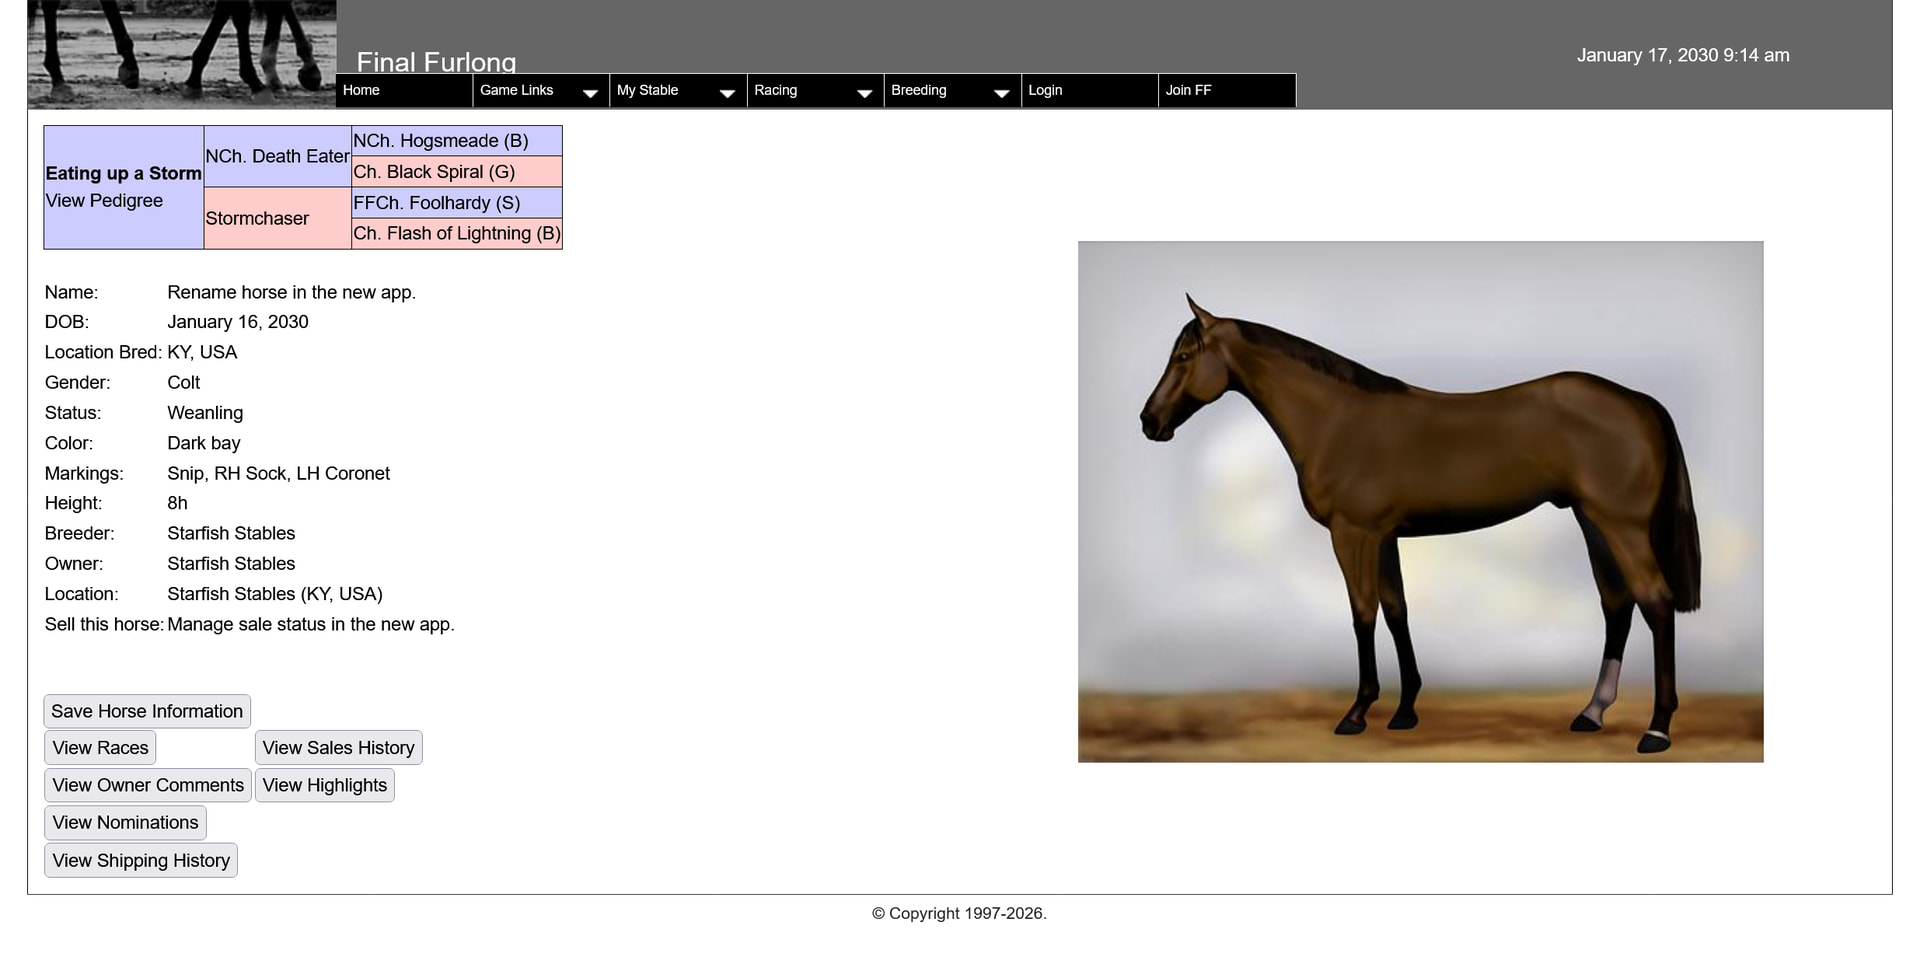Open dam Stormchaser in pedigree table
Screen dimensions: 1920x964
(257, 219)
